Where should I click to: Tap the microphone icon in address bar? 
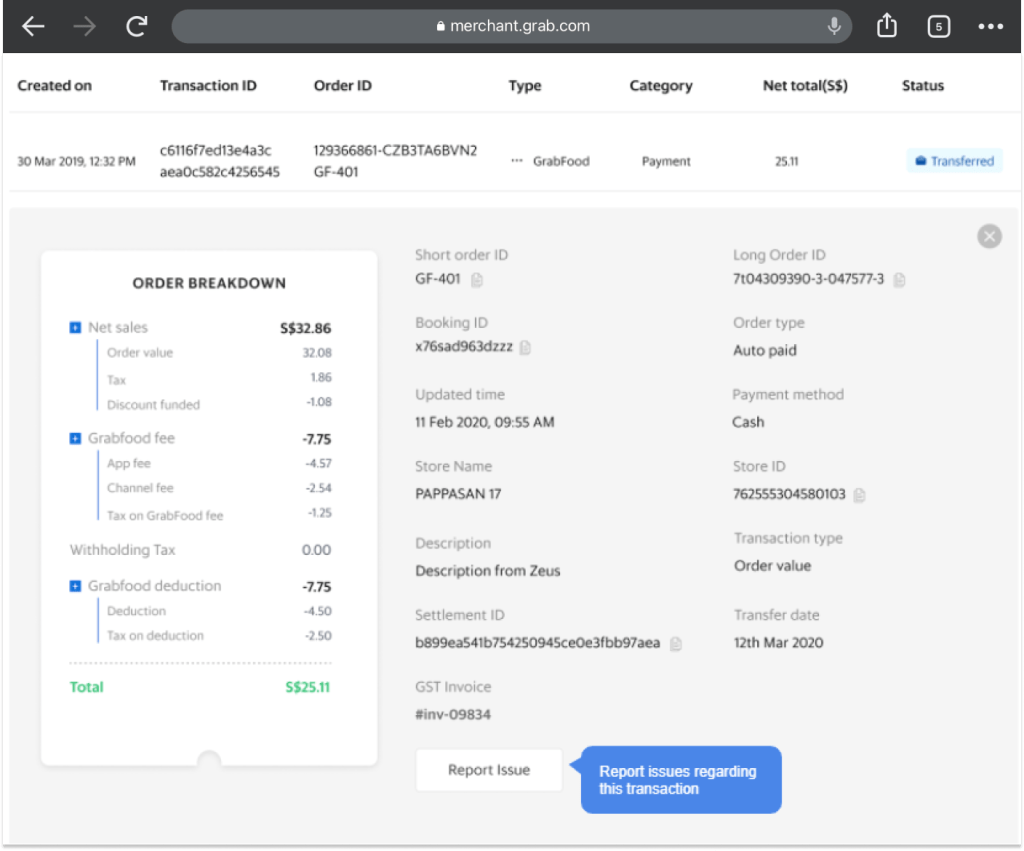(834, 27)
